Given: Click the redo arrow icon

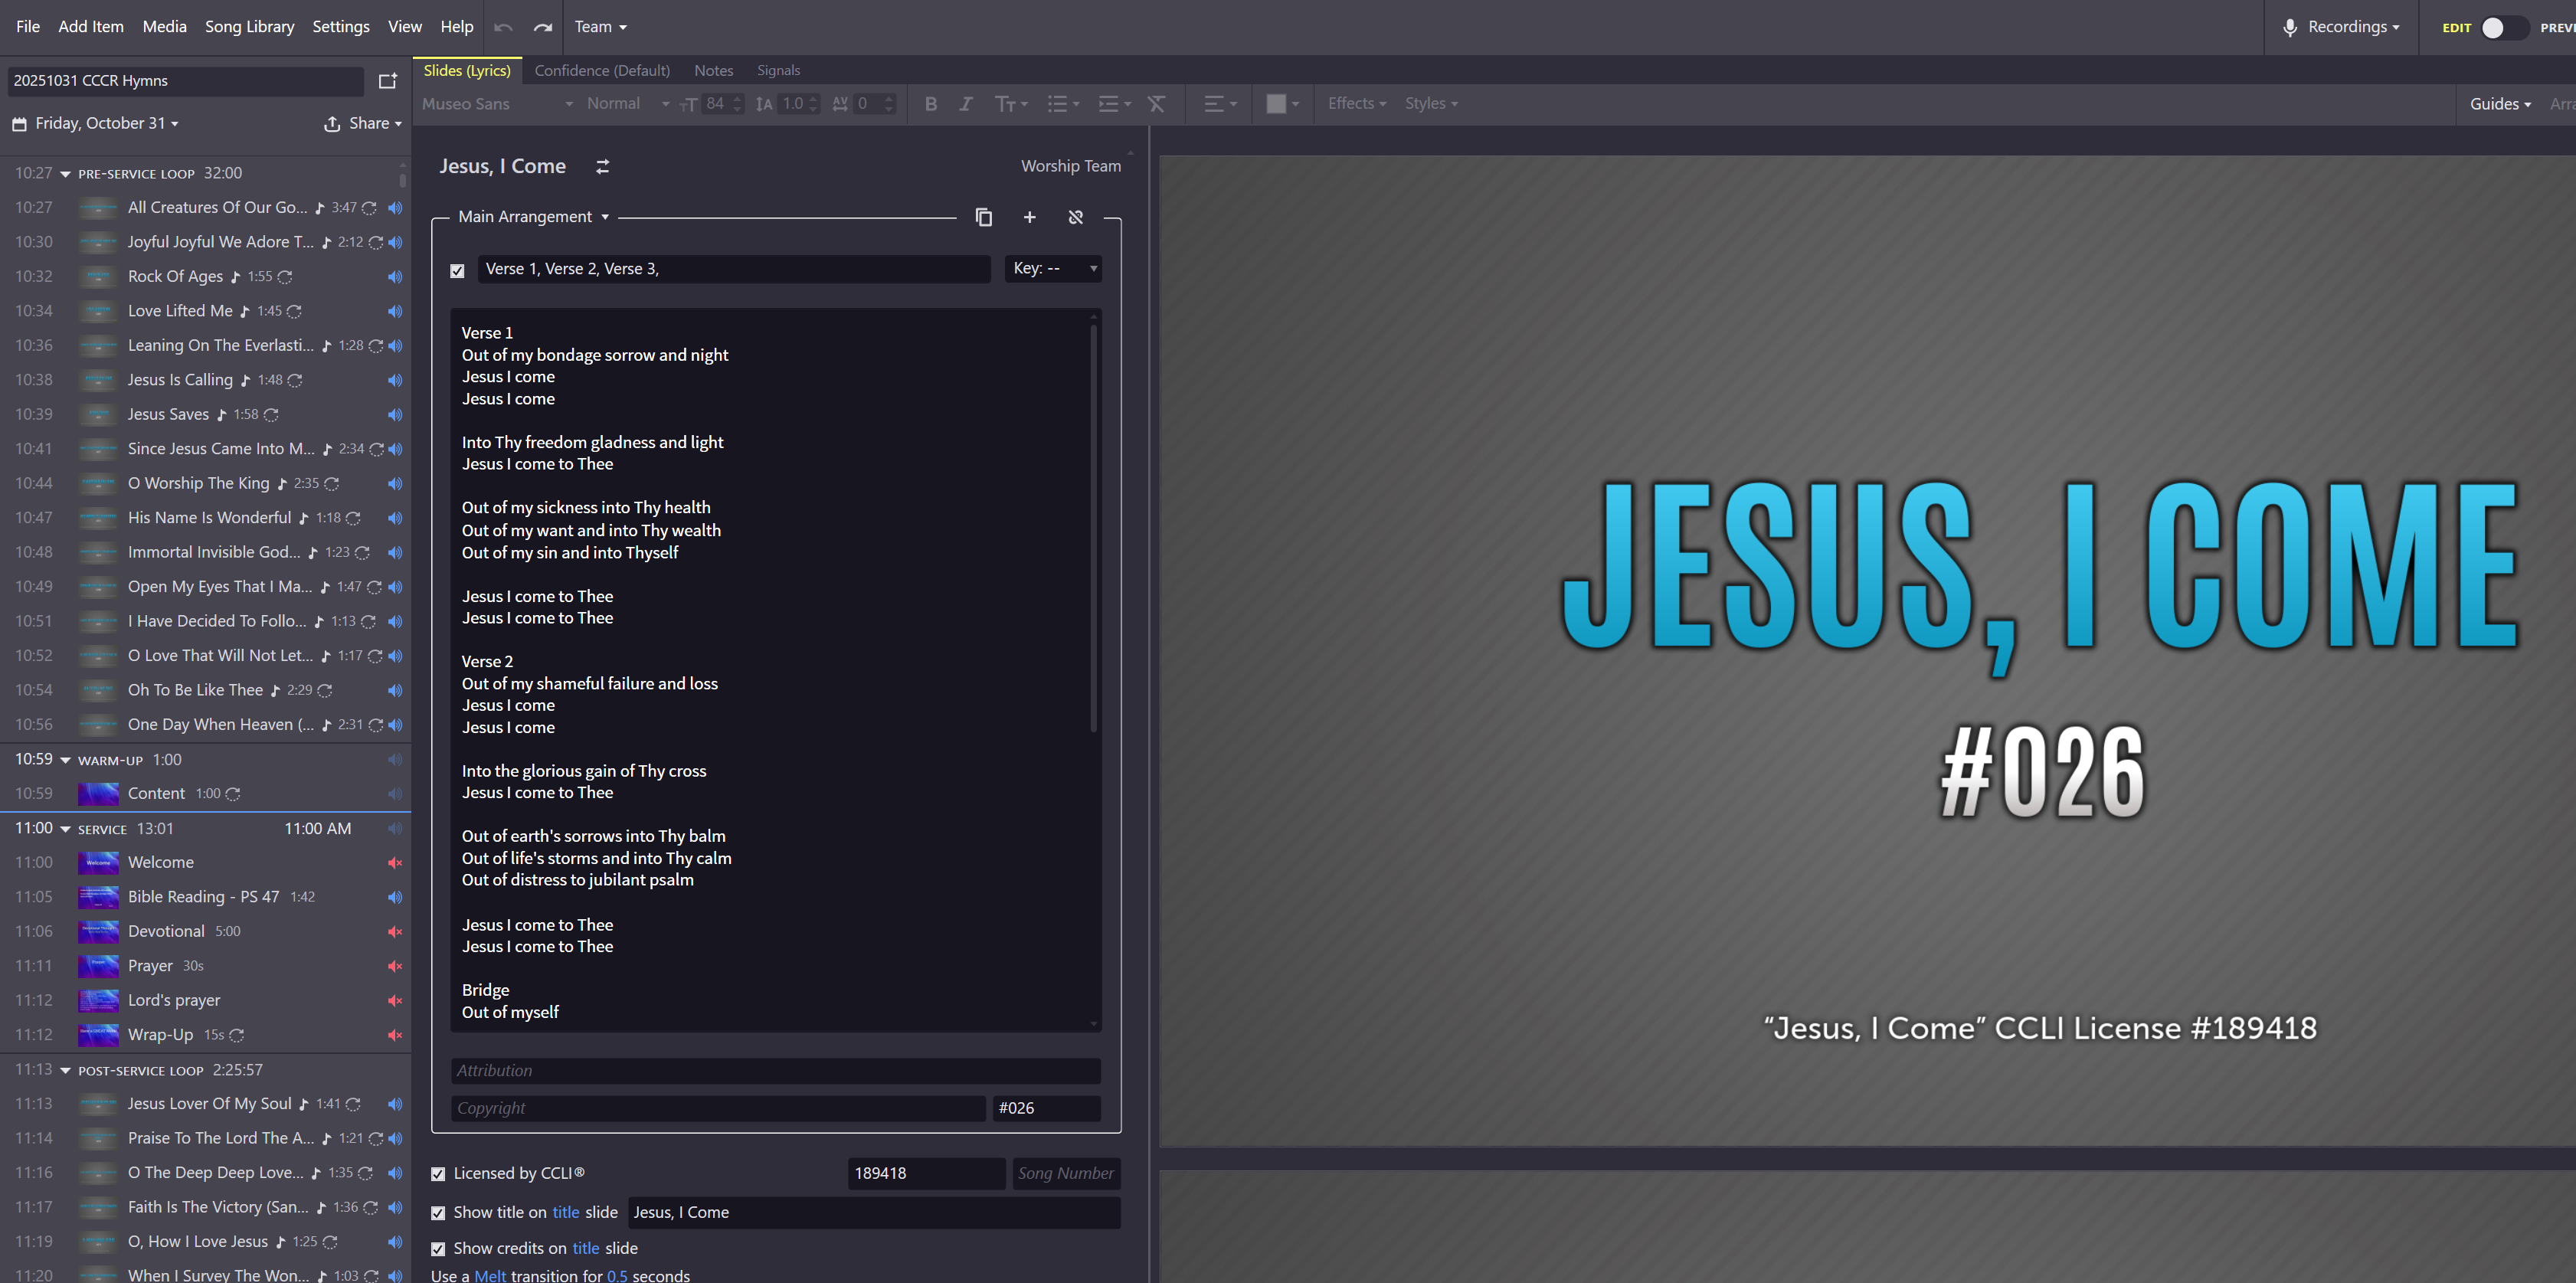Looking at the screenshot, I should click(543, 27).
